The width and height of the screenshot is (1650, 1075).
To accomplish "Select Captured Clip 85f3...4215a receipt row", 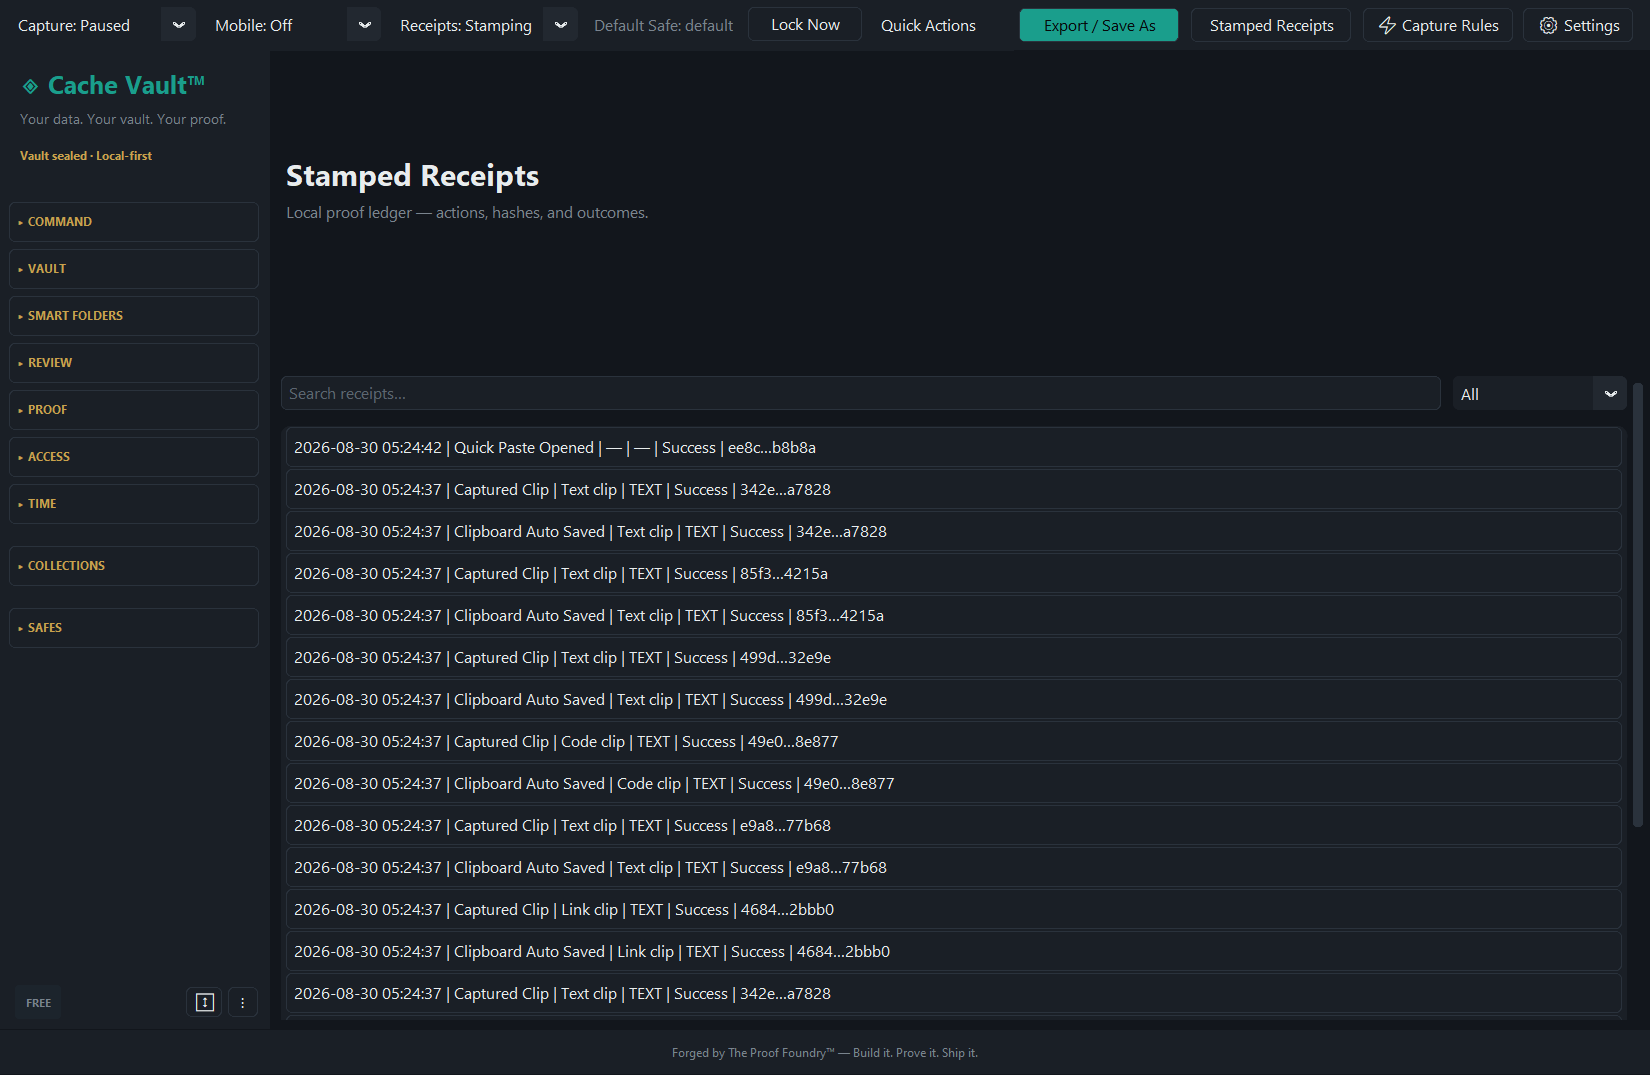I will coord(953,574).
